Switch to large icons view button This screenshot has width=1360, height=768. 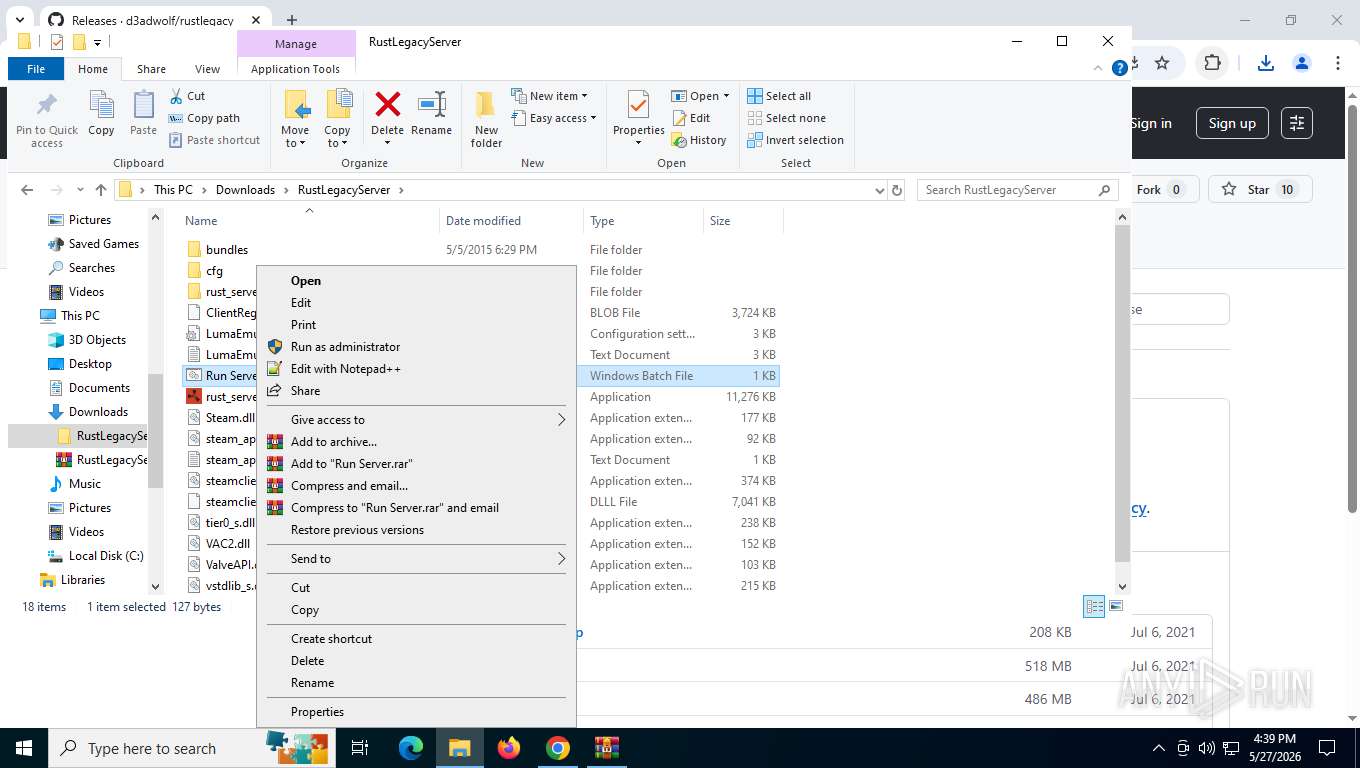tap(1116, 606)
